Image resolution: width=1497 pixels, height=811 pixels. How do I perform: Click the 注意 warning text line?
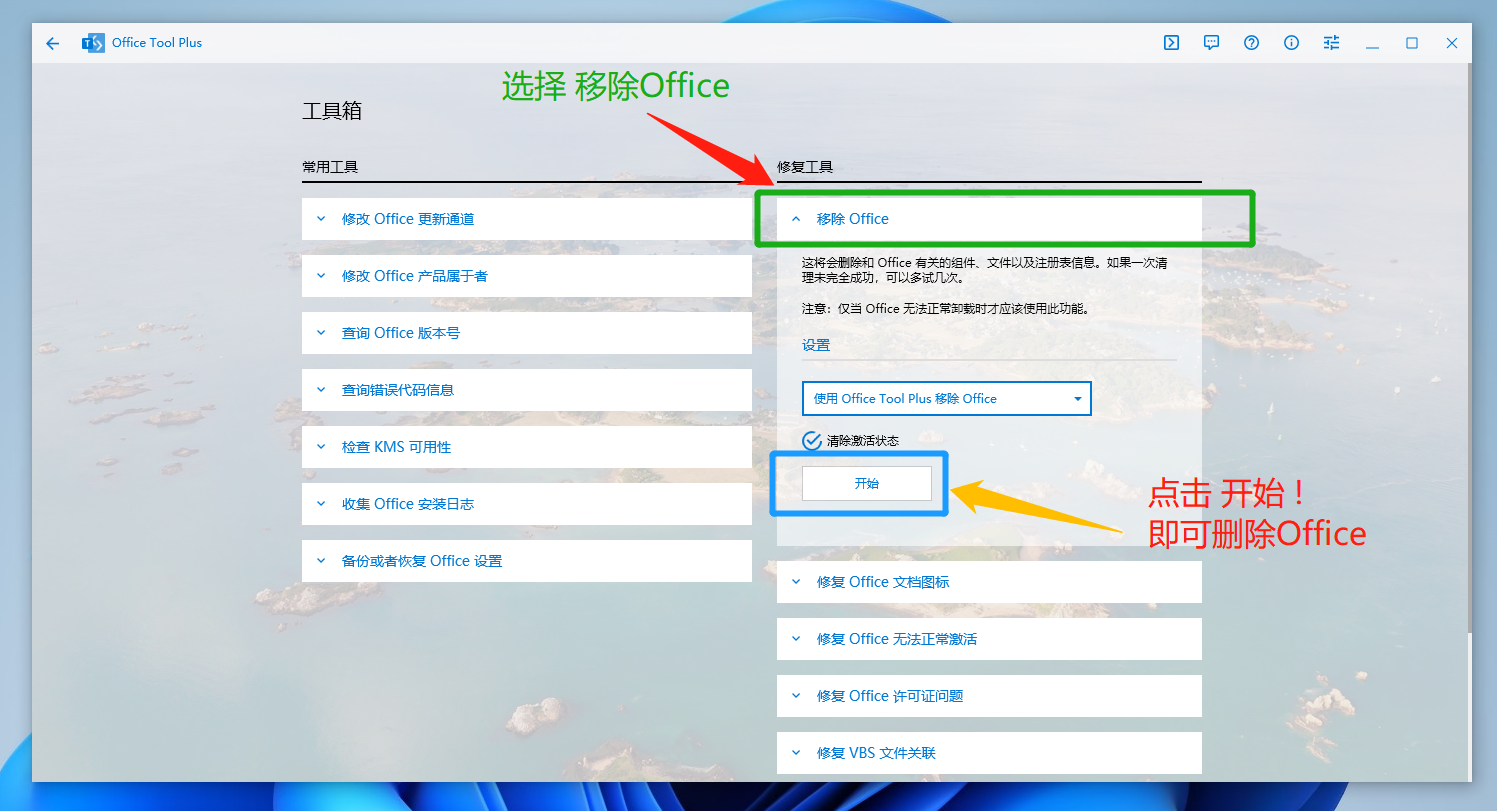click(x=945, y=309)
